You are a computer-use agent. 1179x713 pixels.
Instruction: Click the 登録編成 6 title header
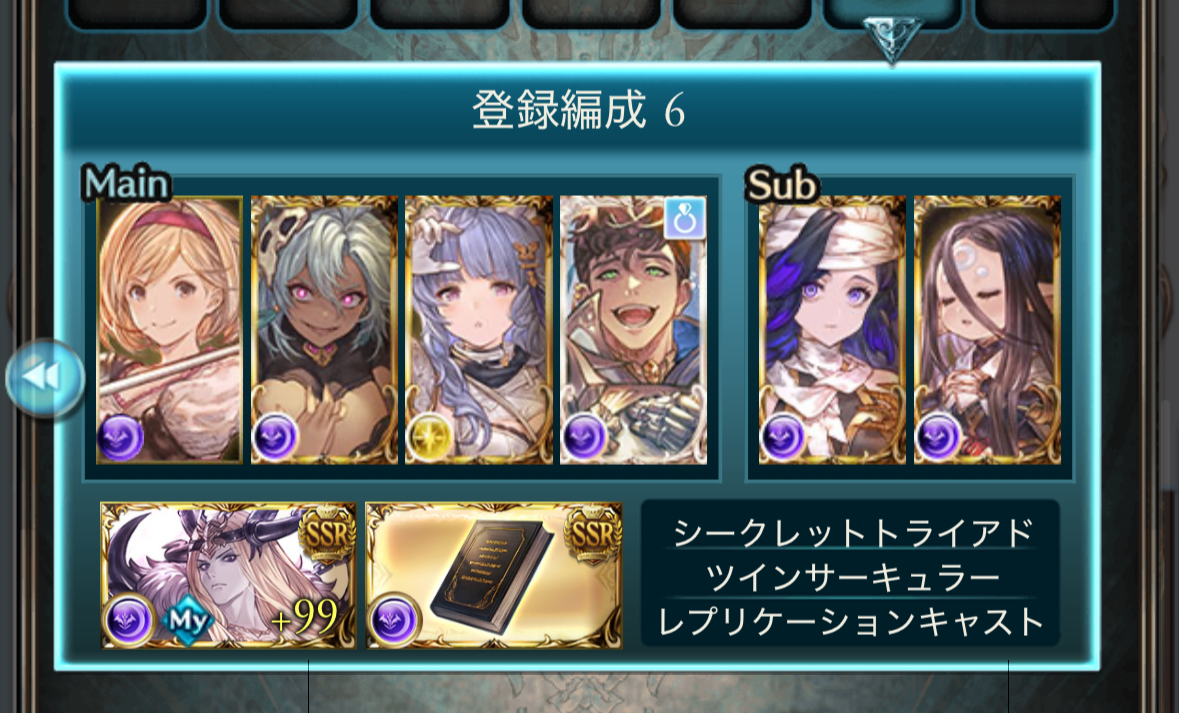point(578,110)
